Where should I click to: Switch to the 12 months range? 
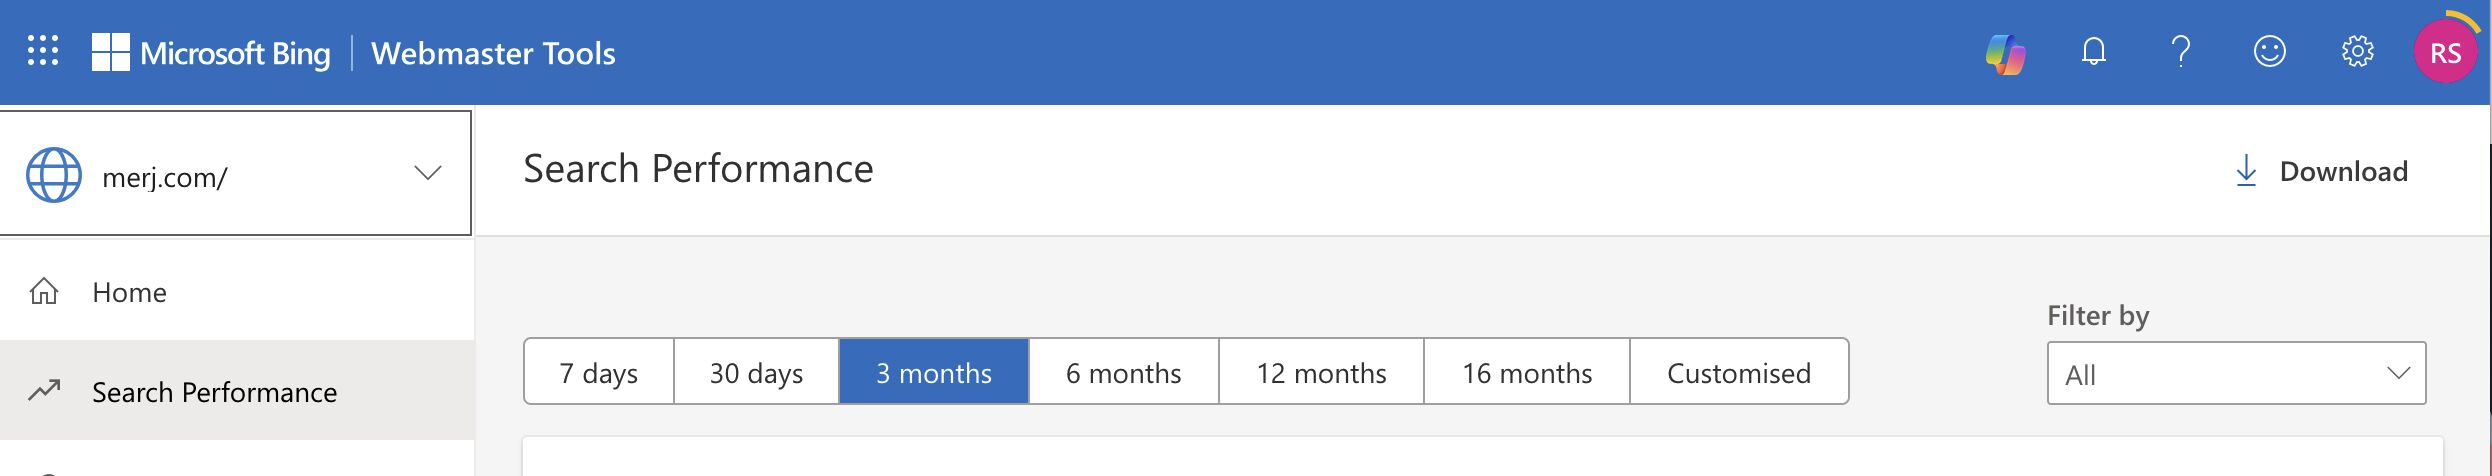pyautogui.click(x=1321, y=372)
